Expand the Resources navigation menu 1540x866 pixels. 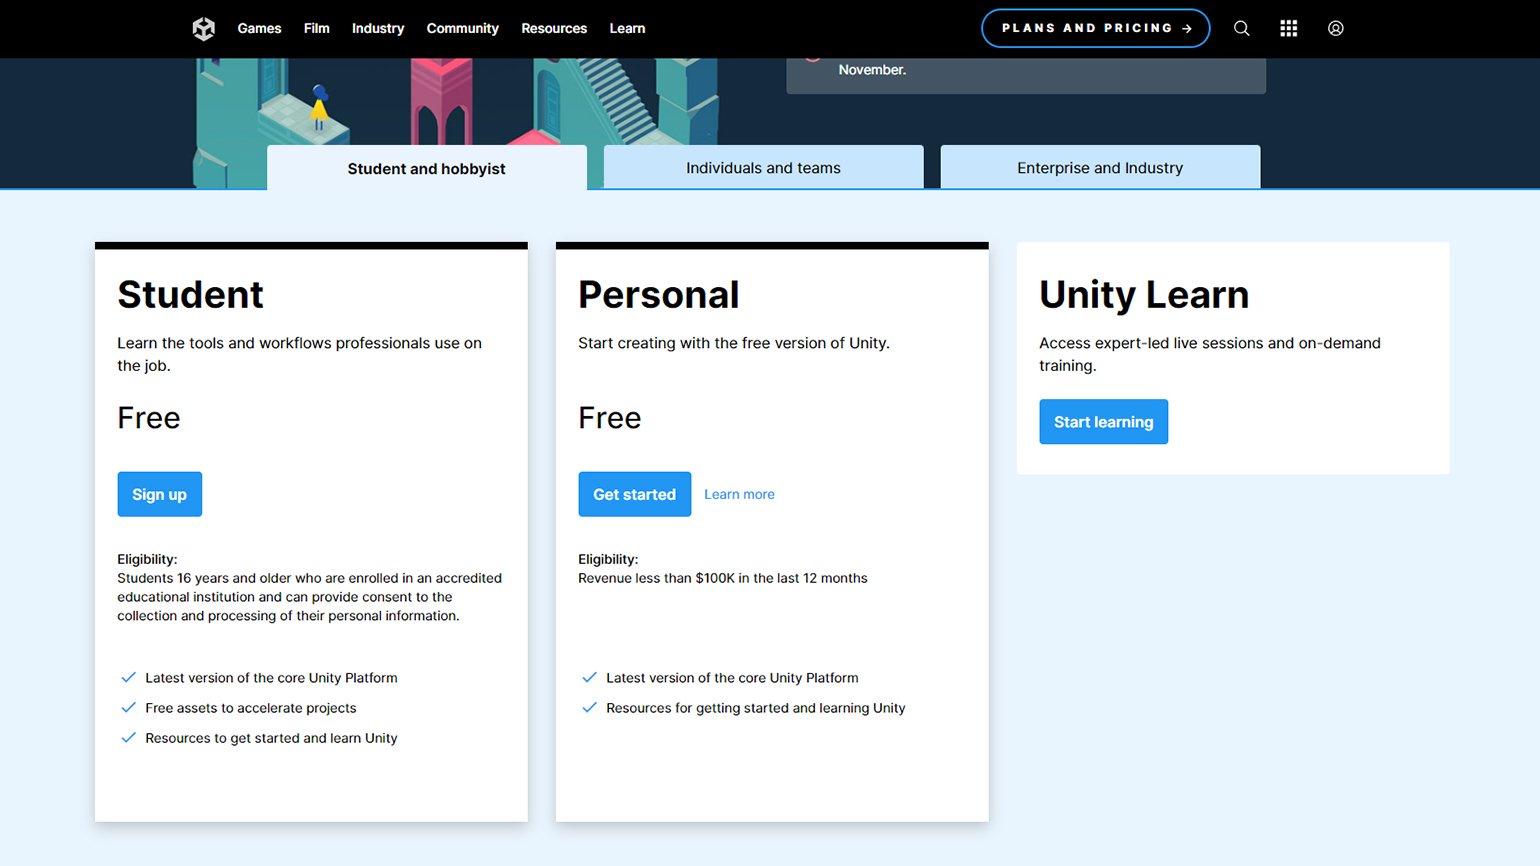pyautogui.click(x=554, y=29)
